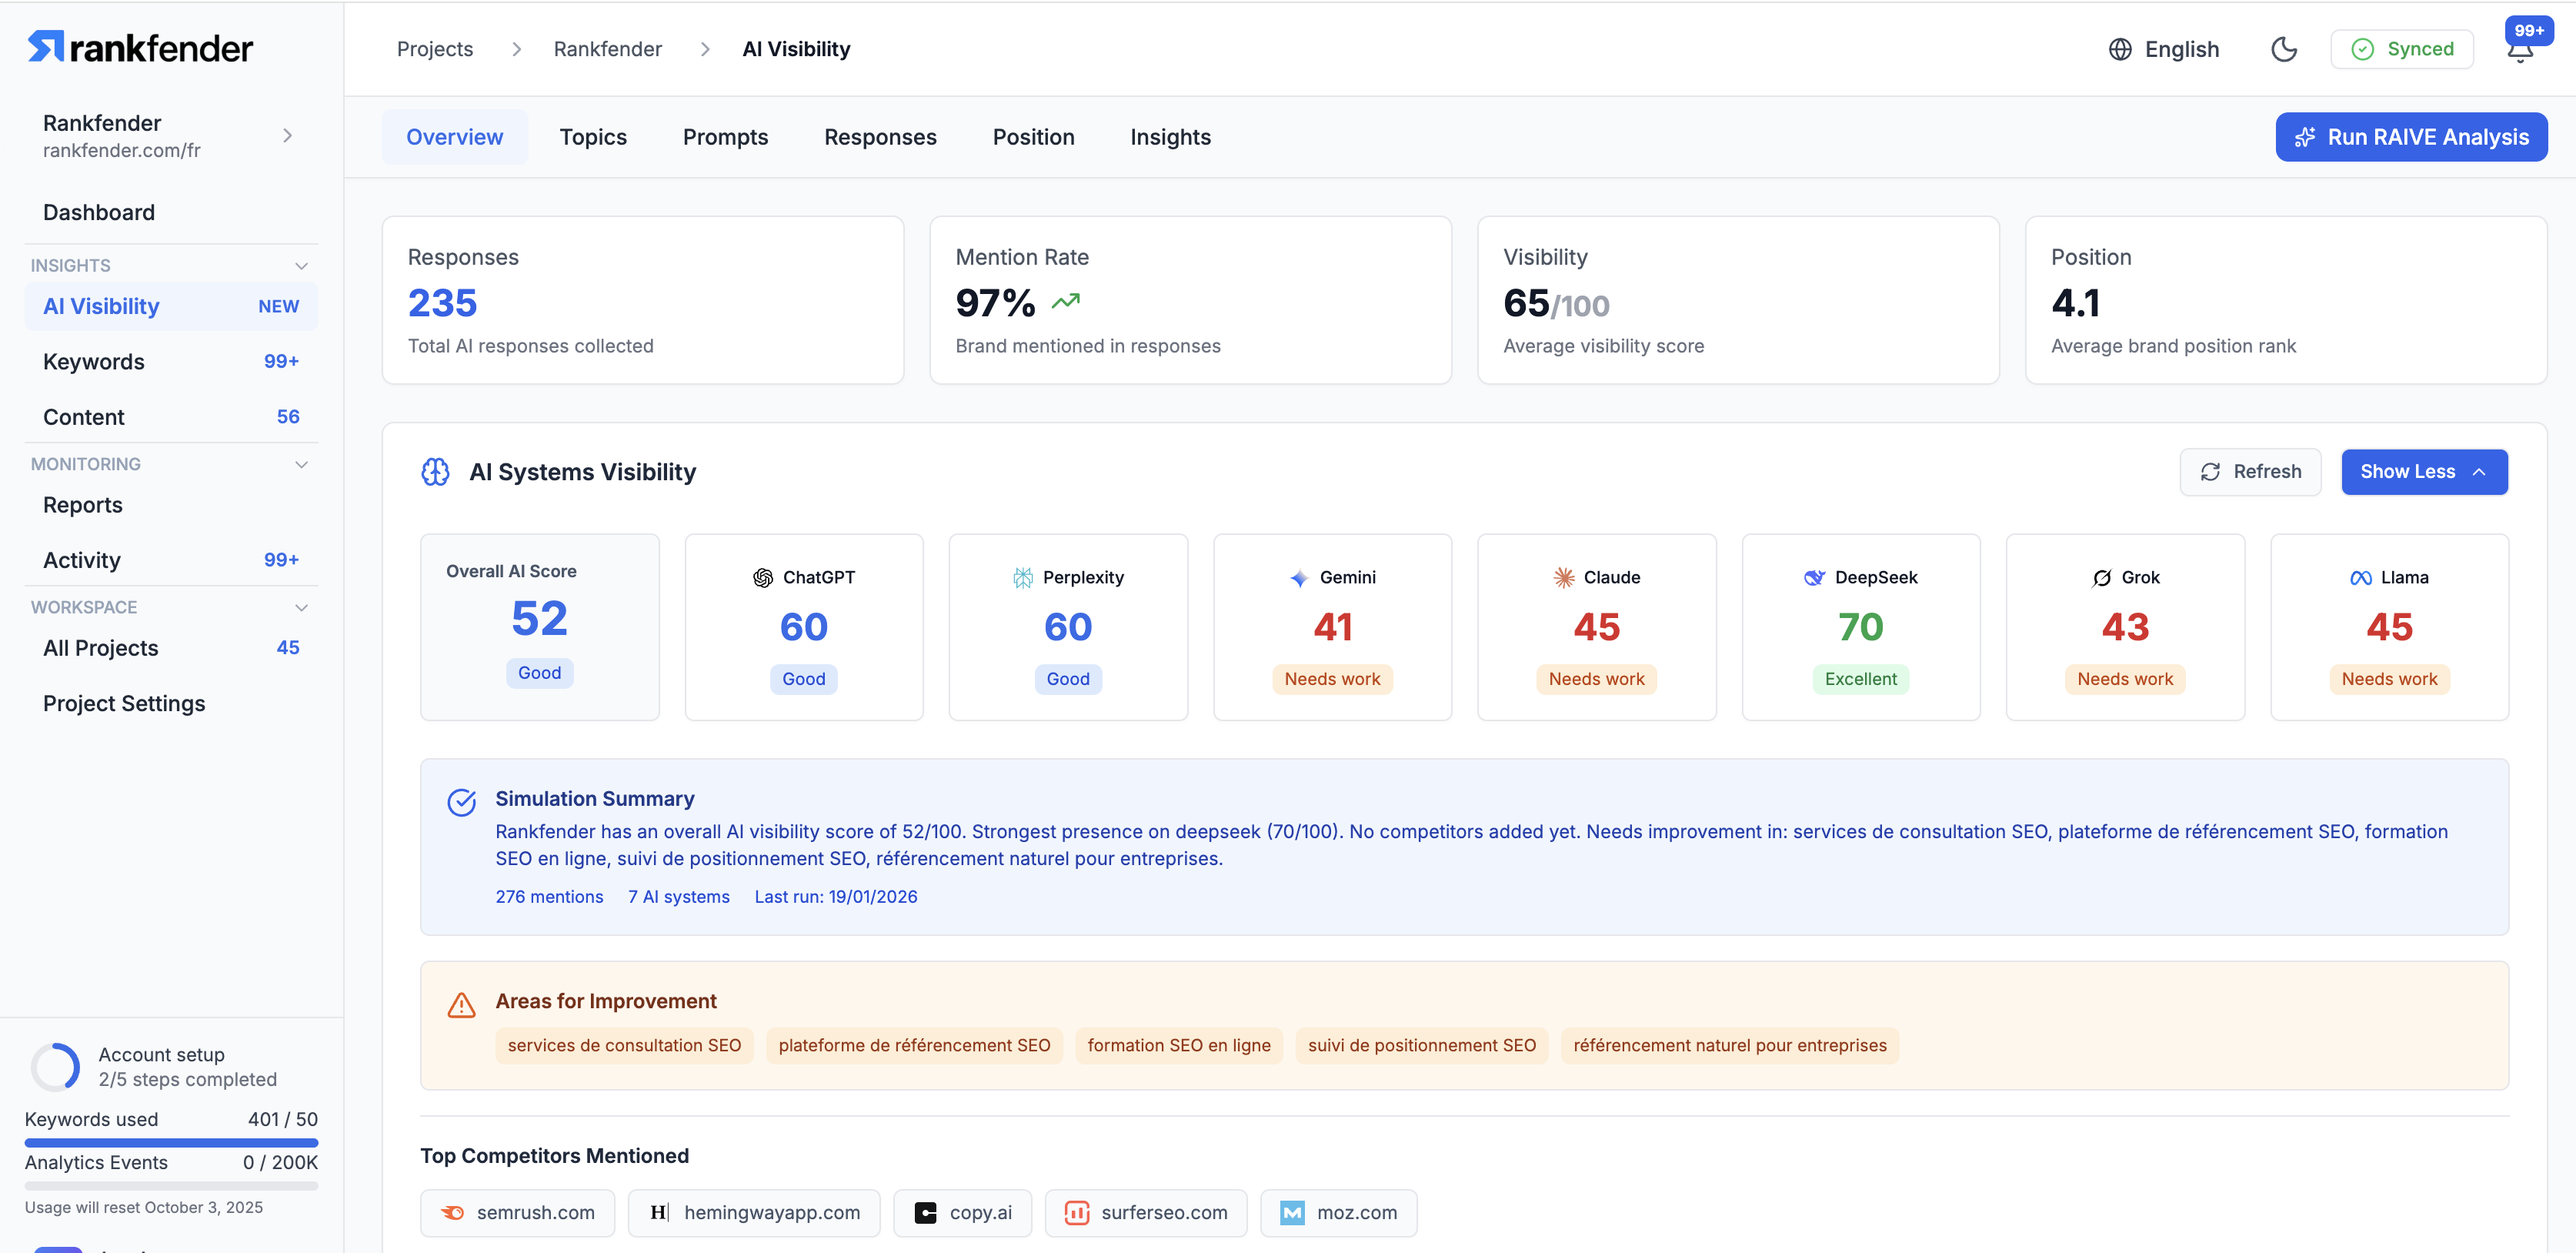Viewport: 2576px width, 1253px height.
Task: Switch to the Prompts tab
Action: (x=725, y=137)
